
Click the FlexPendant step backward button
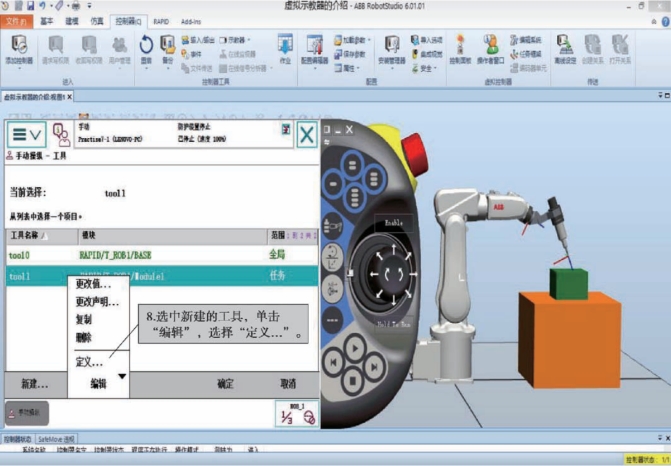pyautogui.click(x=333, y=363)
